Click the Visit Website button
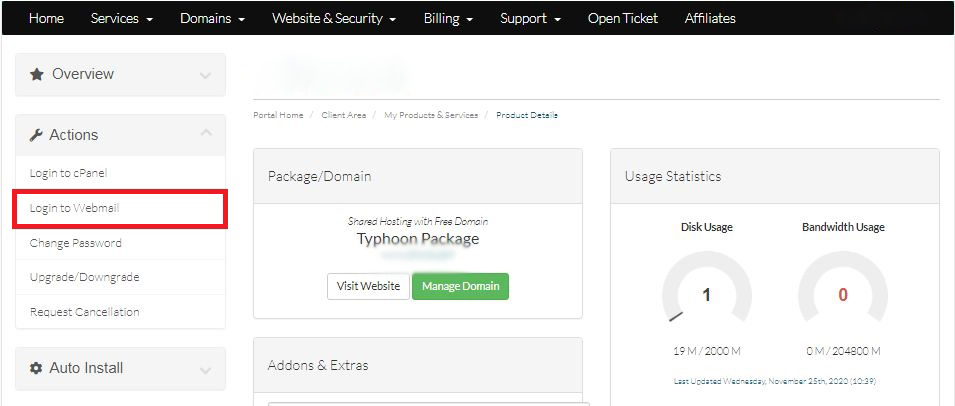Screen dimensions: 955x406 tap(368, 286)
